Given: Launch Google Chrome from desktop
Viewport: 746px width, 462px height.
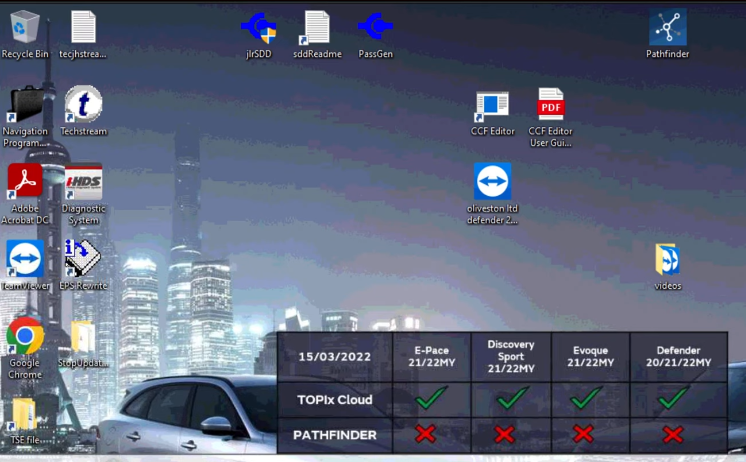Looking at the screenshot, I should [25, 335].
